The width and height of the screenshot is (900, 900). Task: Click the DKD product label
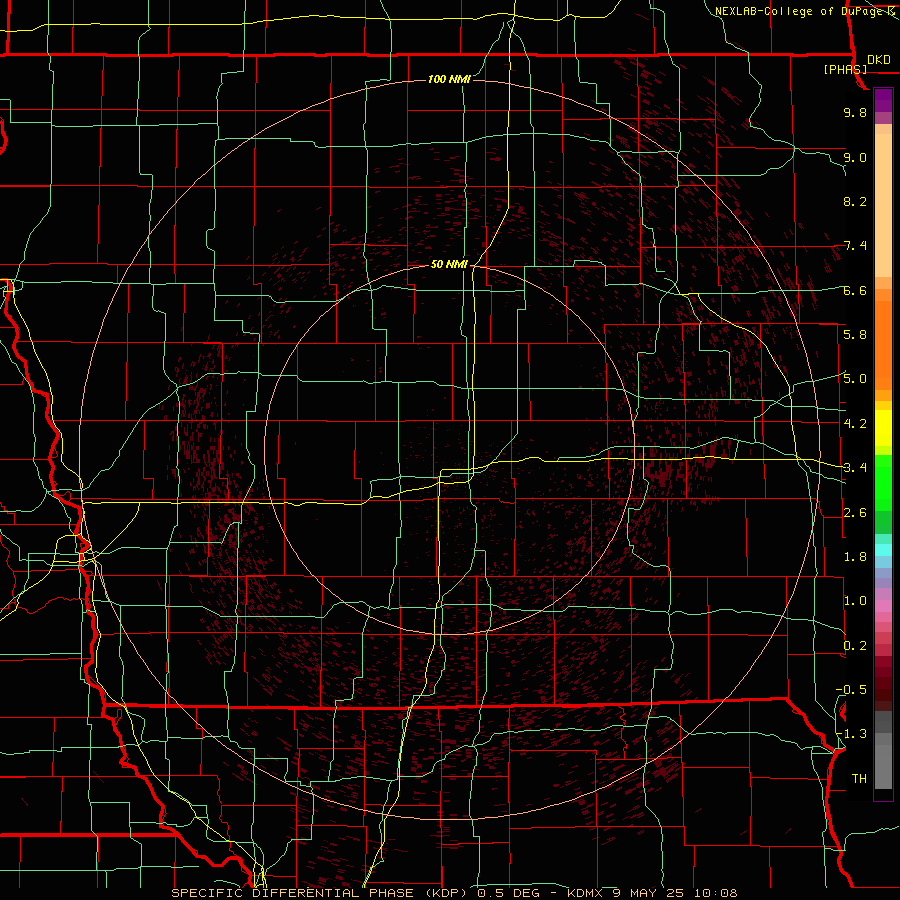coord(879,60)
